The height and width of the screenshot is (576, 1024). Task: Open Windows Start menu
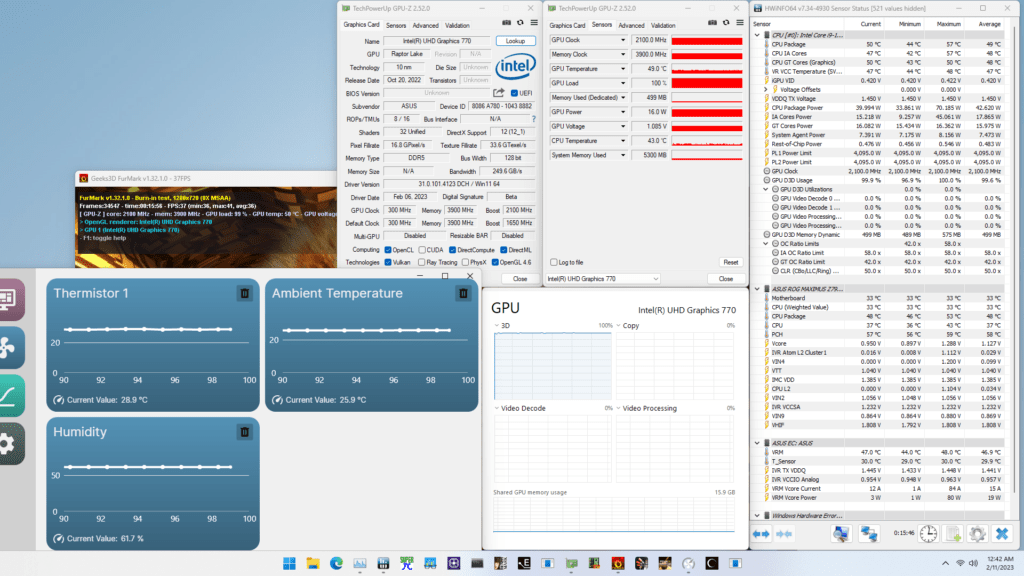[289, 564]
